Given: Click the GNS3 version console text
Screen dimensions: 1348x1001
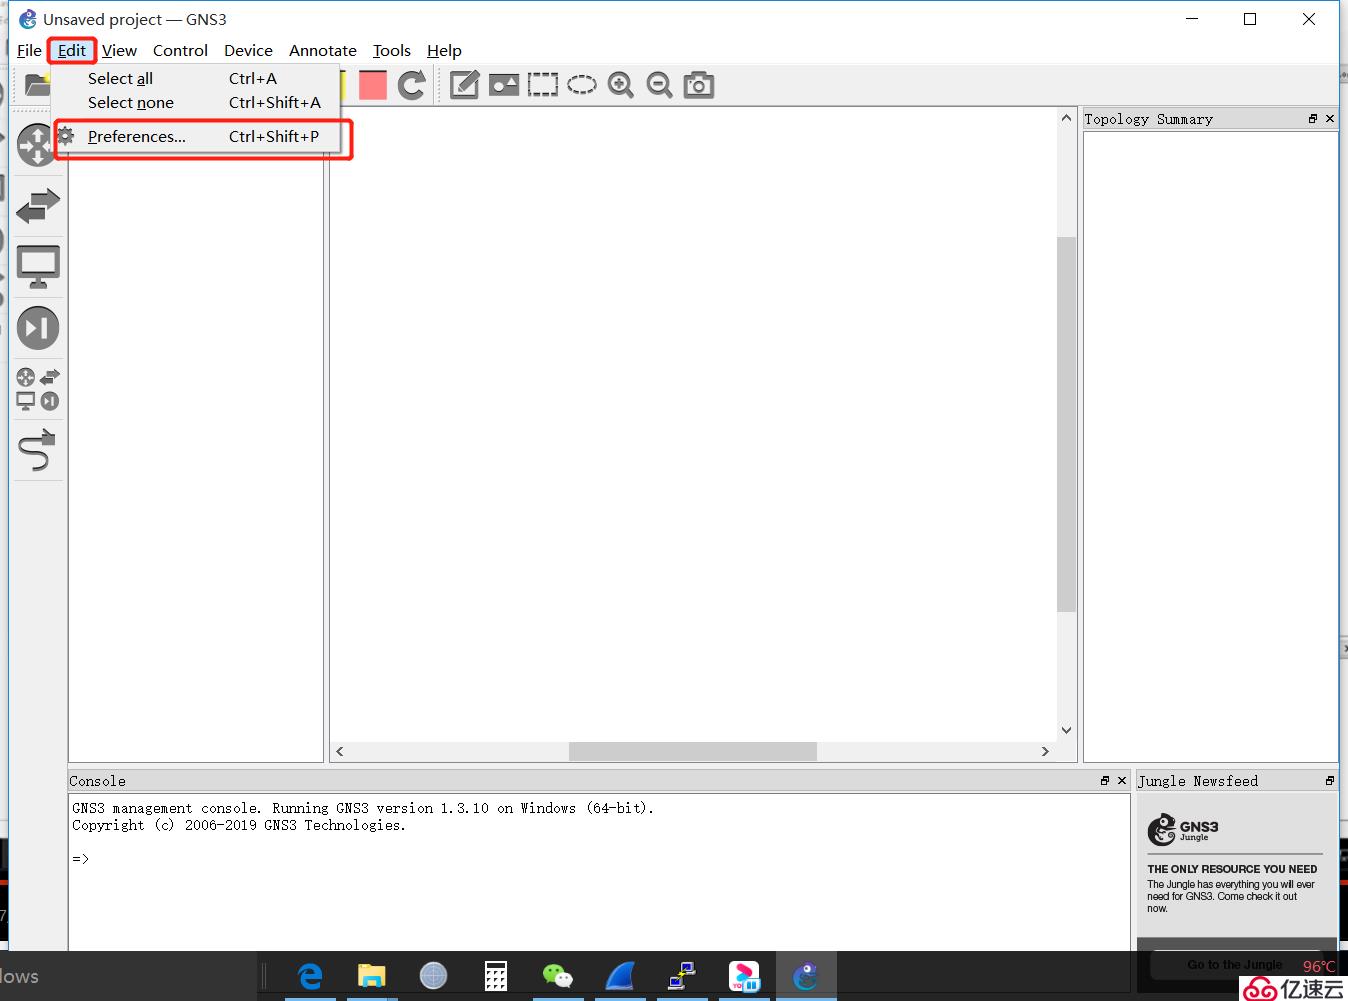Looking at the screenshot, I should [x=363, y=808].
